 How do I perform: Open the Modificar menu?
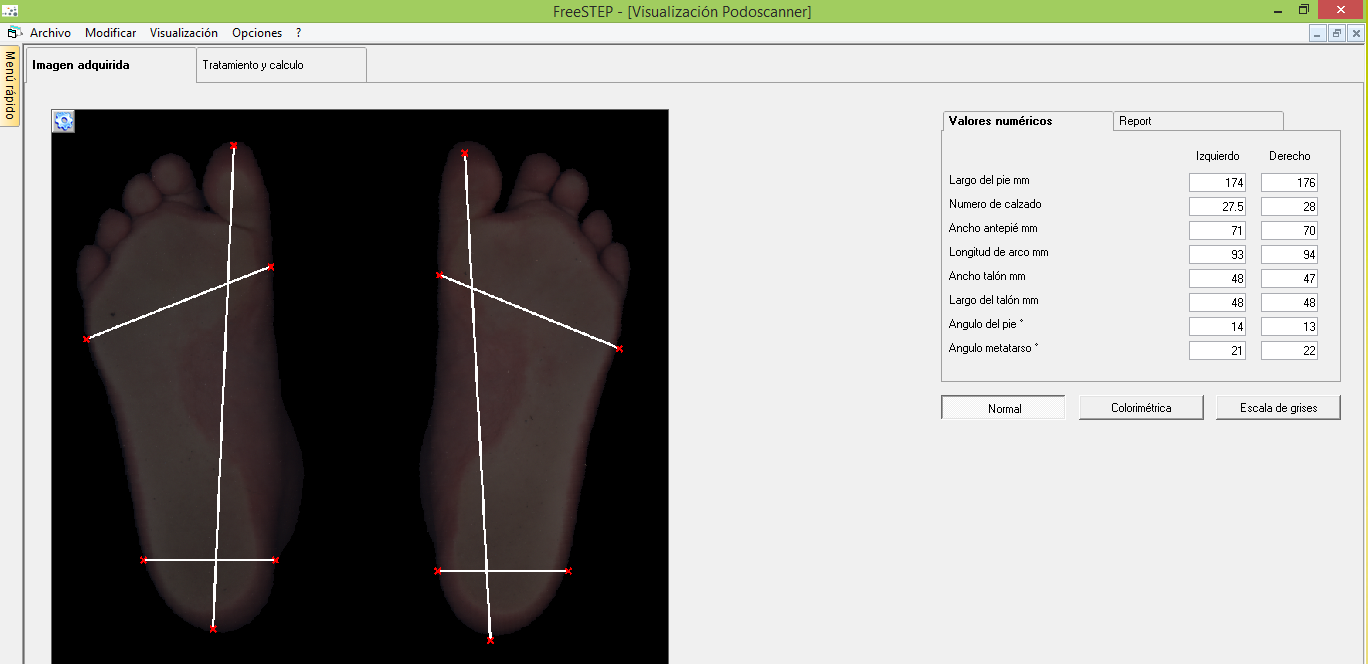coord(110,33)
